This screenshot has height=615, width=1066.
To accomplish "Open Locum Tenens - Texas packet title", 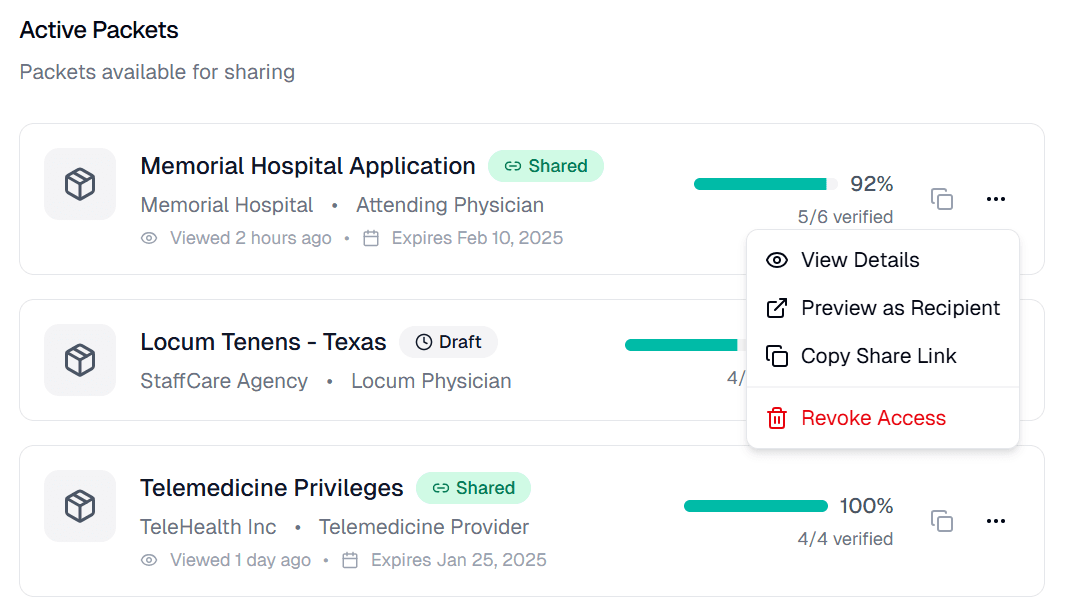I will tap(263, 342).
